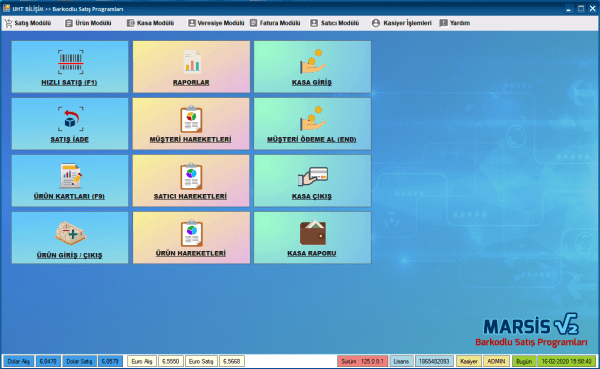Click Müşteri Ödeme Al (END) tile

313,124
